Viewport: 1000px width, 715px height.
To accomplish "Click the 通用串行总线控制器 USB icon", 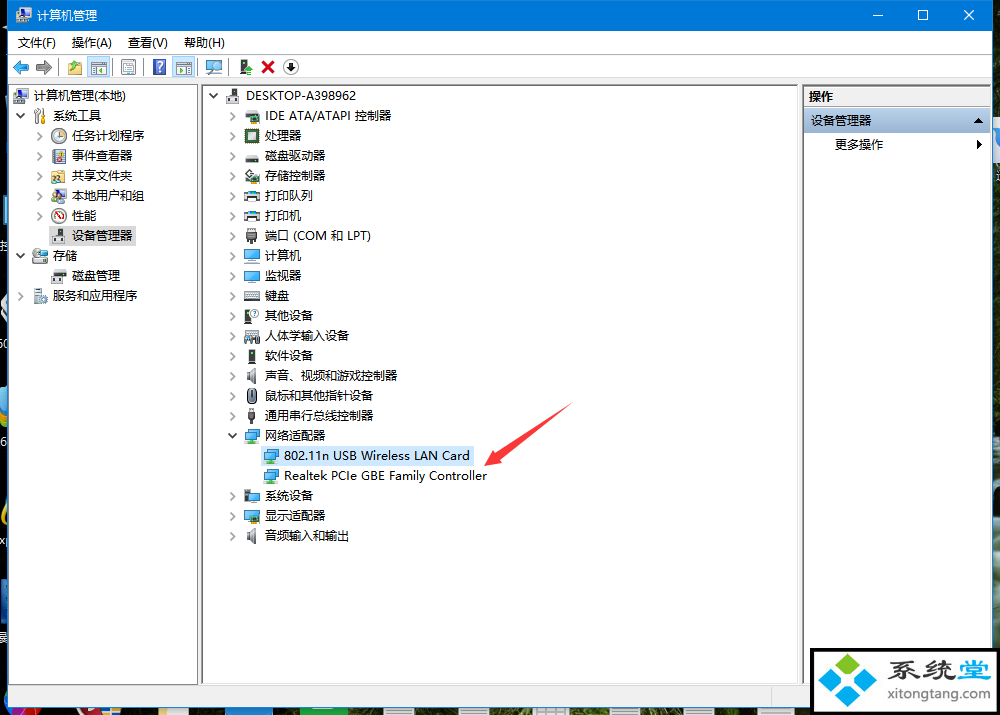I will (x=251, y=416).
